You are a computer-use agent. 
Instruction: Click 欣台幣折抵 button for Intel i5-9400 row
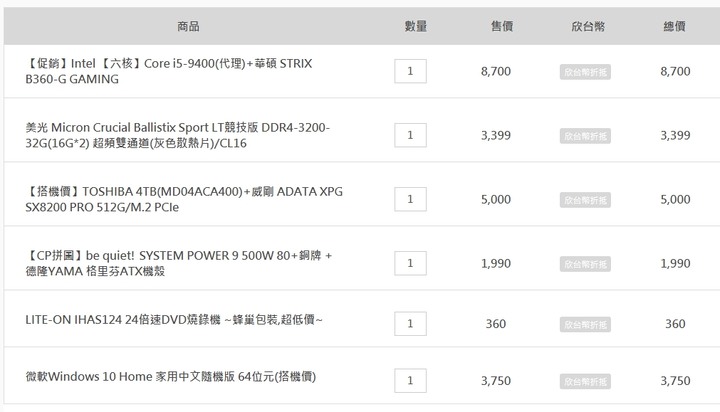click(x=585, y=72)
